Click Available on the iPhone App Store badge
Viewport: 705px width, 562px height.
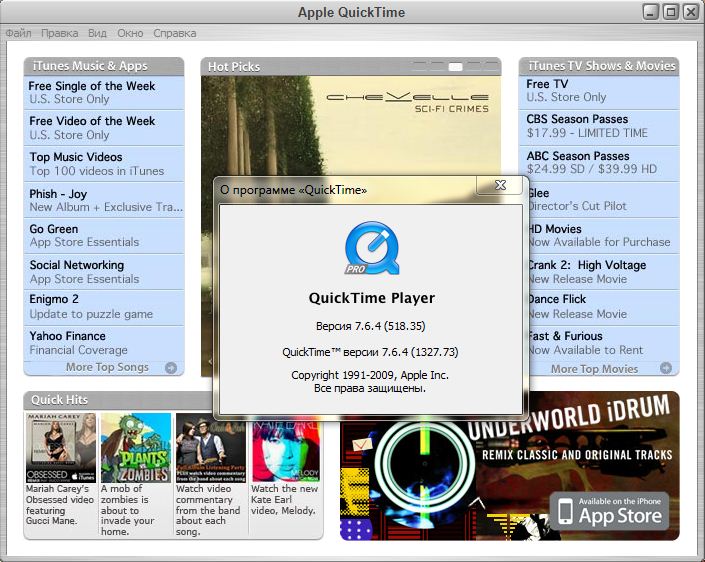click(x=609, y=511)
